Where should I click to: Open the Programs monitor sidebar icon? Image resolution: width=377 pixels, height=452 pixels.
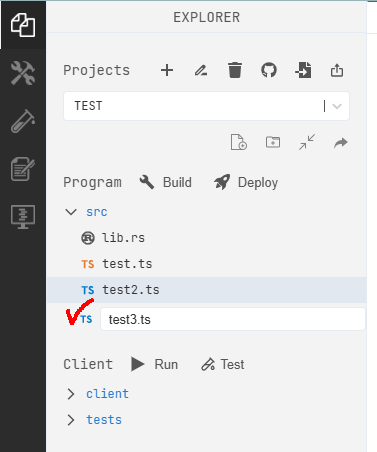(23, 217)
